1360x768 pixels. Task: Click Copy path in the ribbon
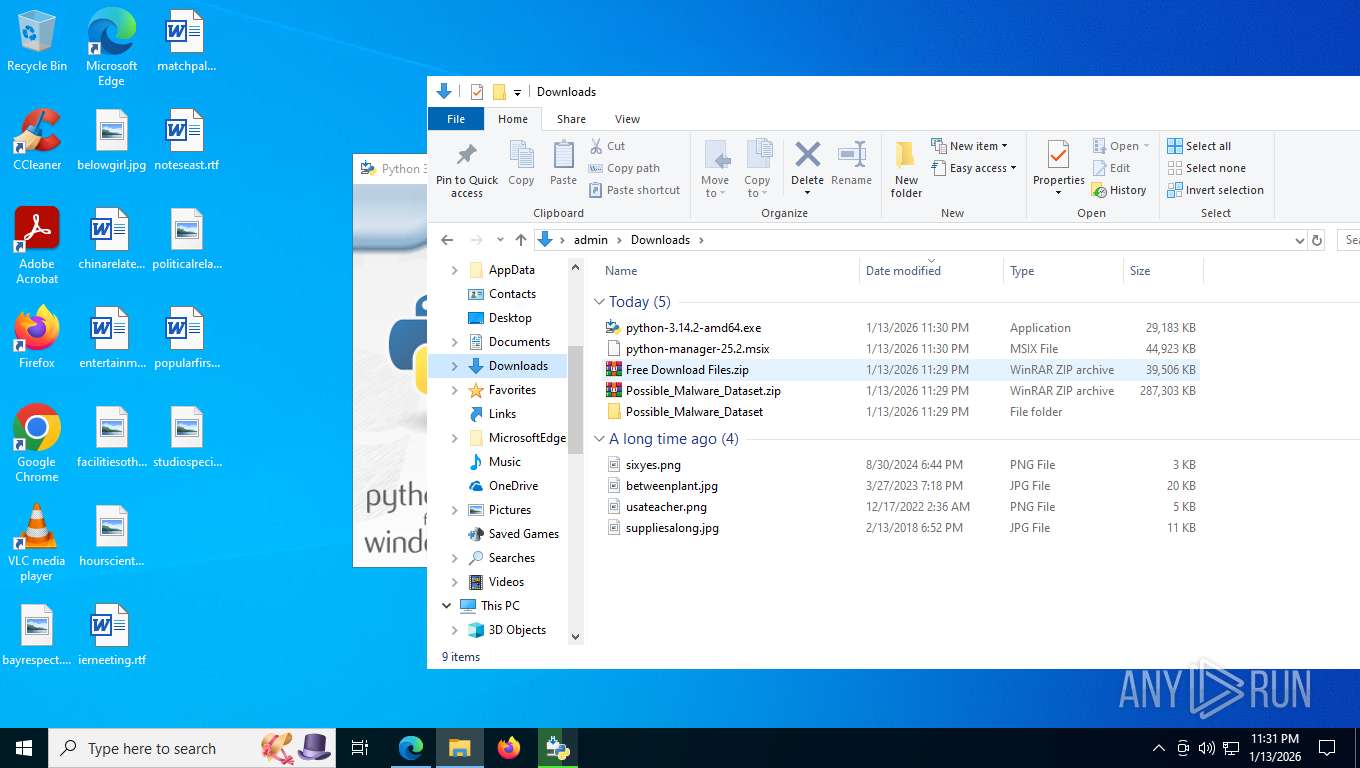(x=624, y=168)
